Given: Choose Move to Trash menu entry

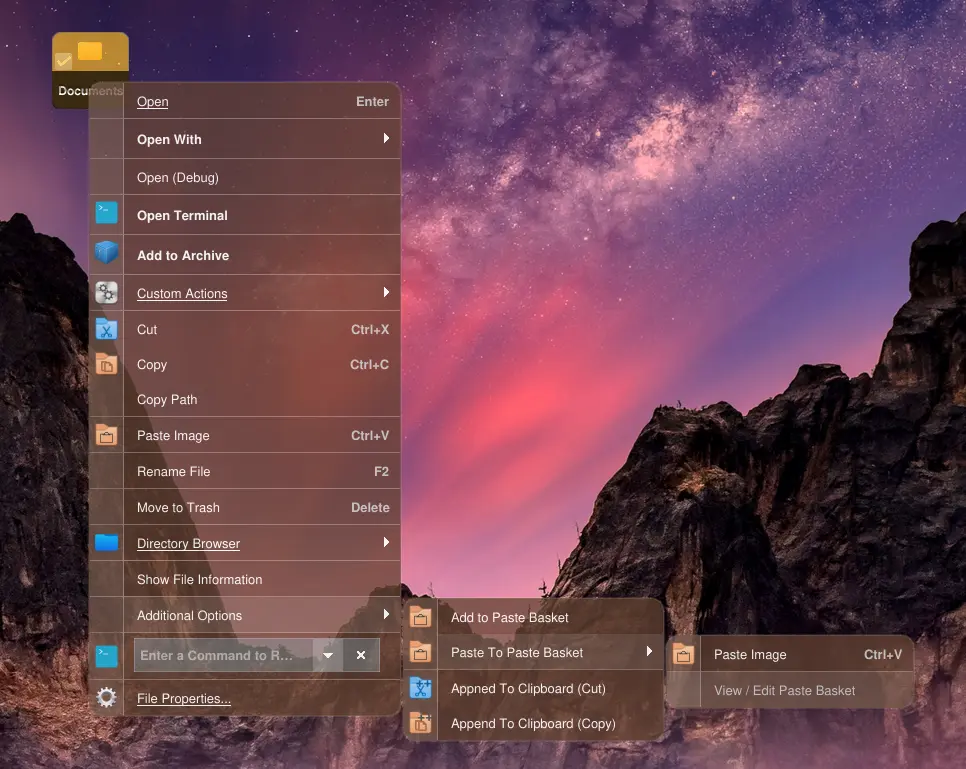Looking at the screenshot, I should pyautogui.click(x=178, y=507).
